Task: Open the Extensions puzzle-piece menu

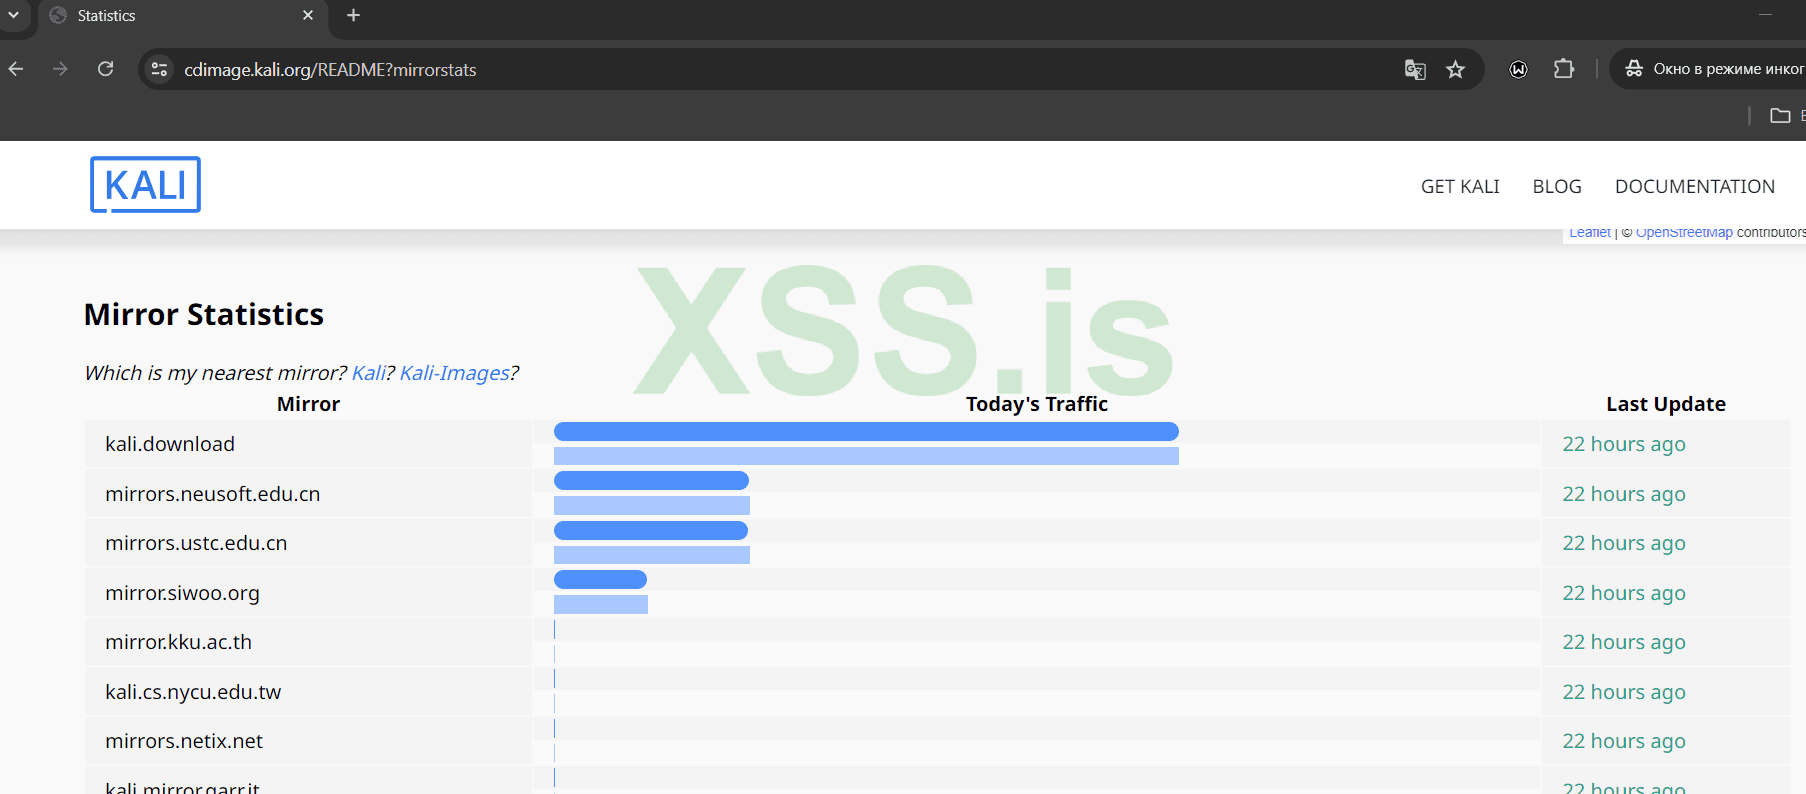Action: [x=1564, y=69]
